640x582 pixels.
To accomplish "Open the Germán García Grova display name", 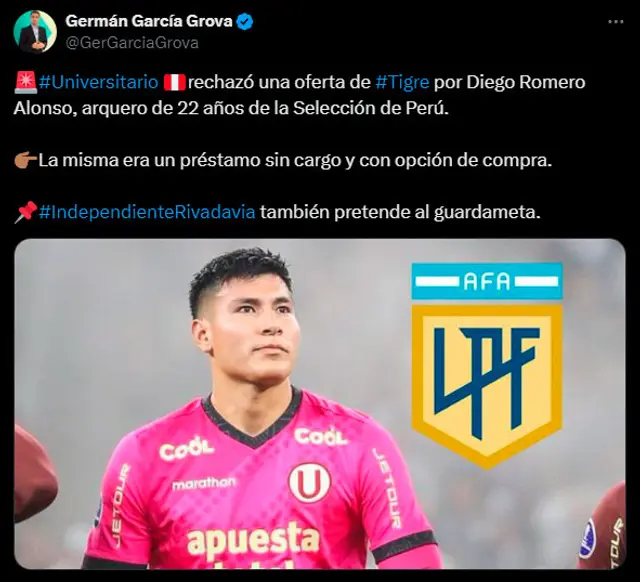I will [x=149, y=21].
